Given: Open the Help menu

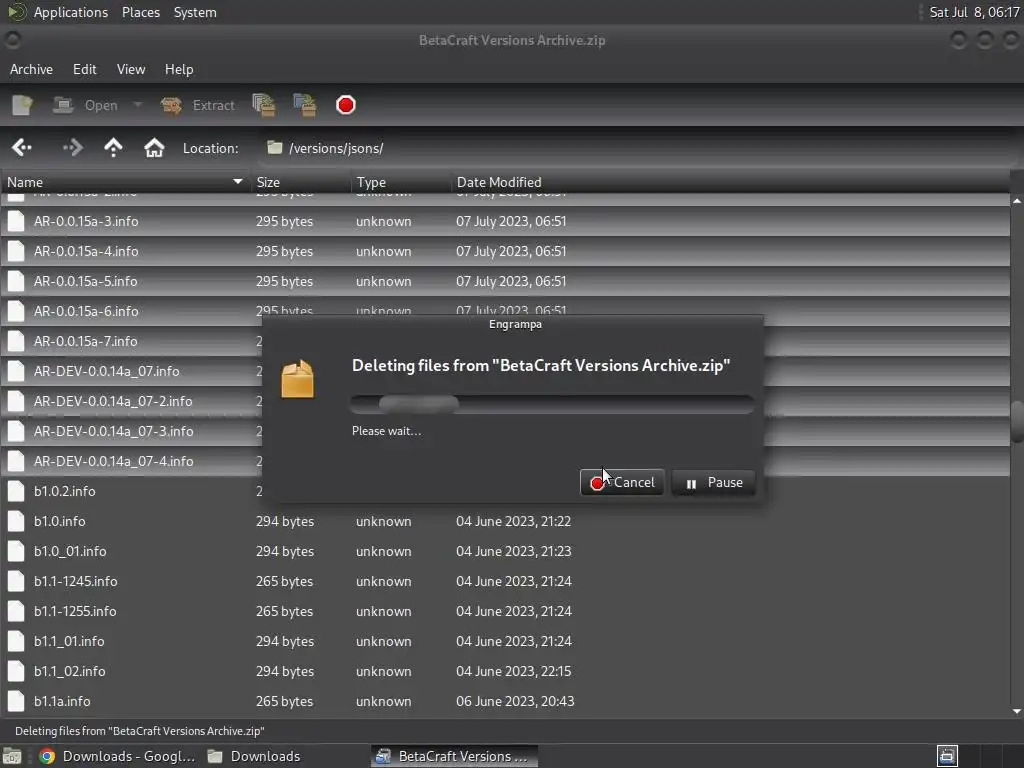Looking at the screenshot, I should 179,69.
